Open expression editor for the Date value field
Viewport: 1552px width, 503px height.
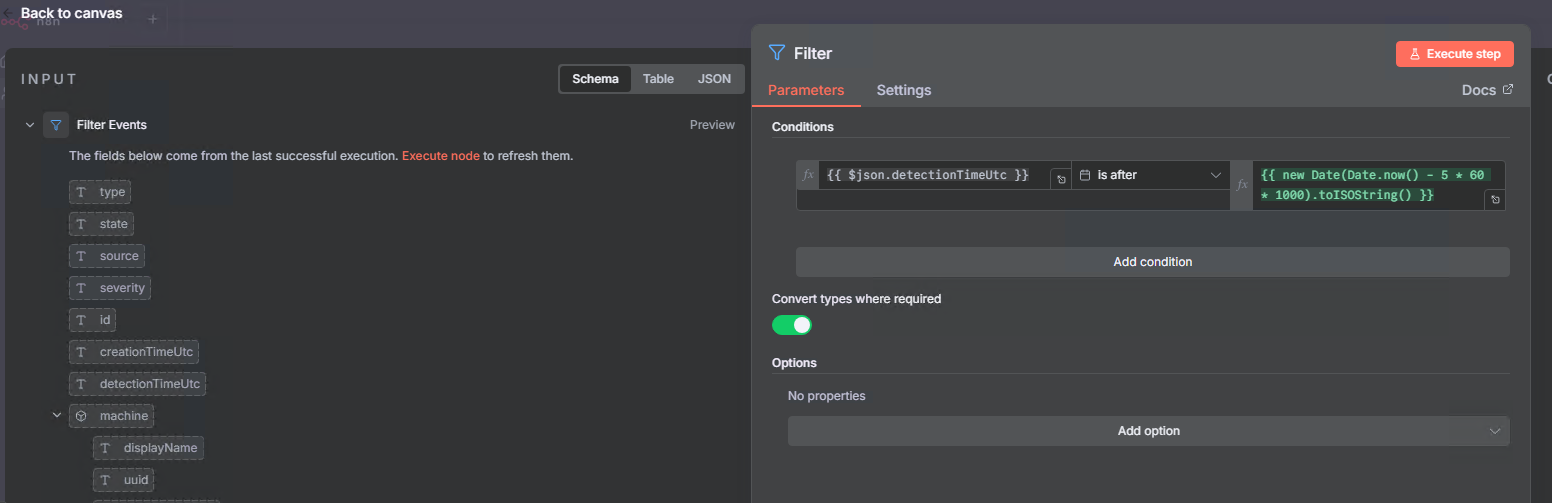[1494, 200]
